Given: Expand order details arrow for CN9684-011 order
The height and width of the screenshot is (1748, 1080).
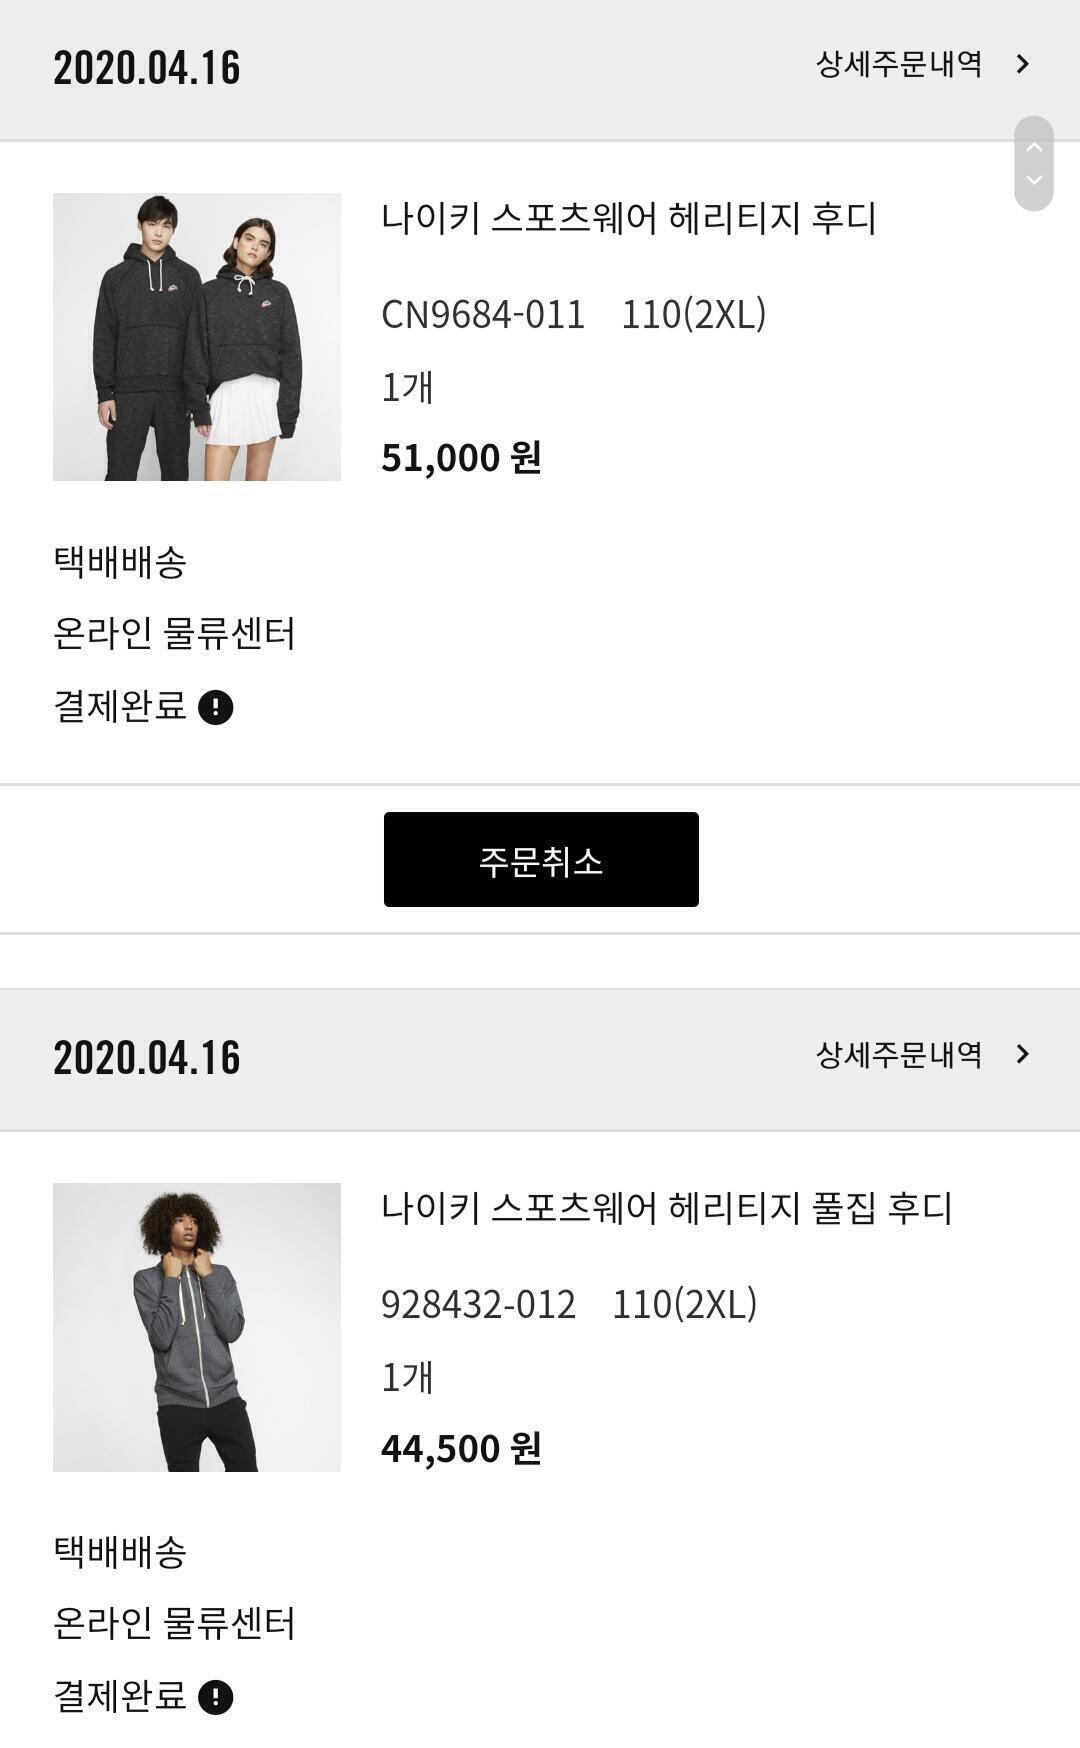Looking at the screenshot, I should click(x=1022, y=65).
